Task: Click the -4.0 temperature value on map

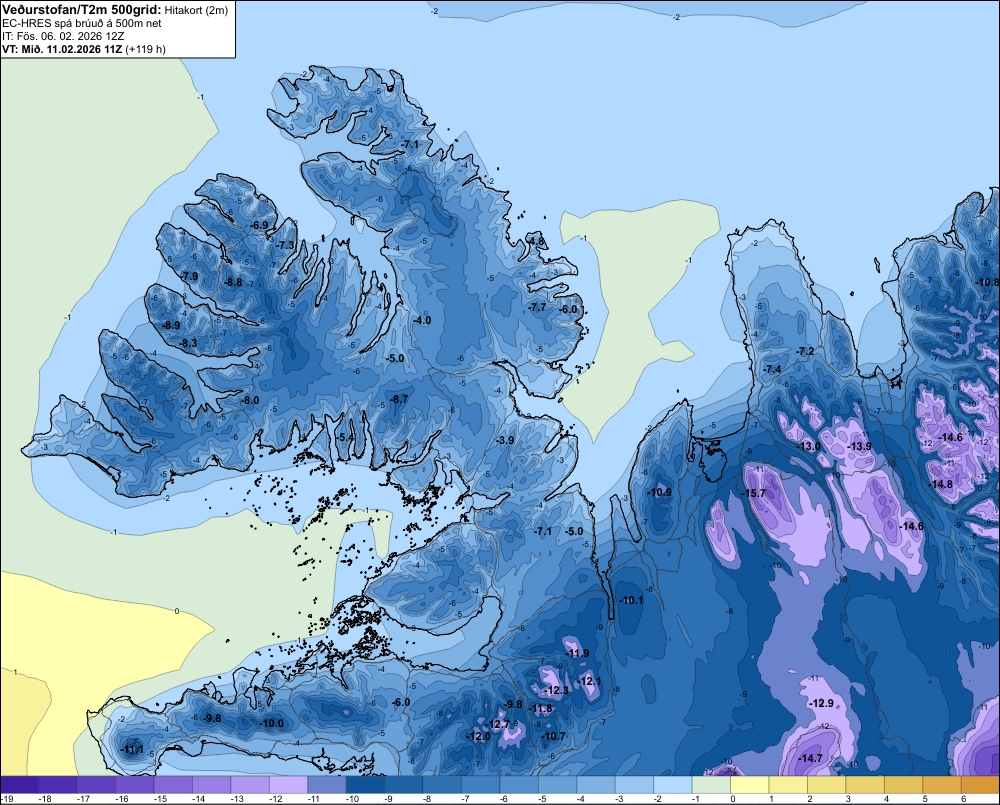Action: [422, 320]
